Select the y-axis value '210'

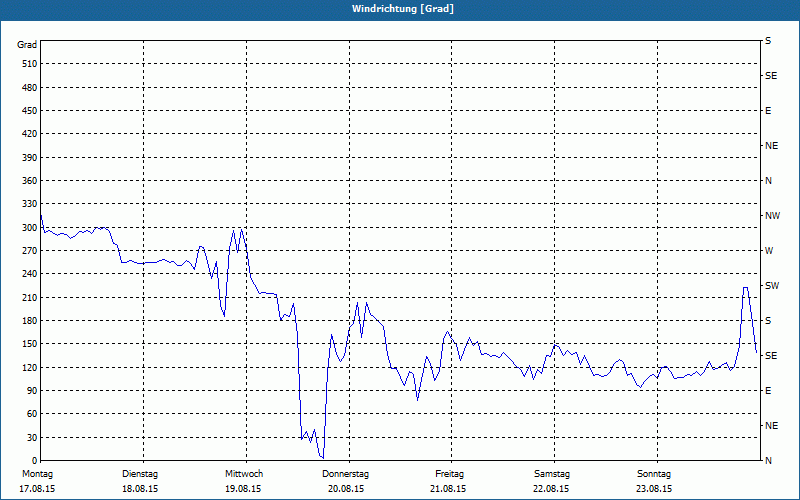[x=30, y=297]
